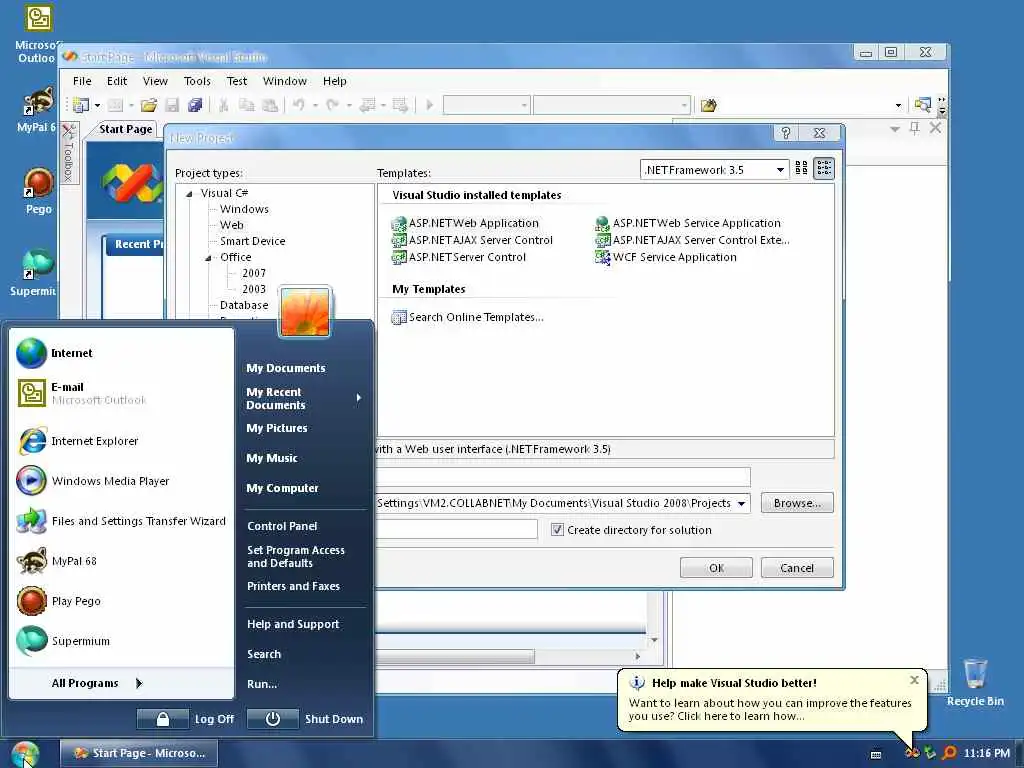Image resolution: width=1024 pixels, height=768 pixels.
Task: Click the Undo toolbar icon
Action: point(298,104)
